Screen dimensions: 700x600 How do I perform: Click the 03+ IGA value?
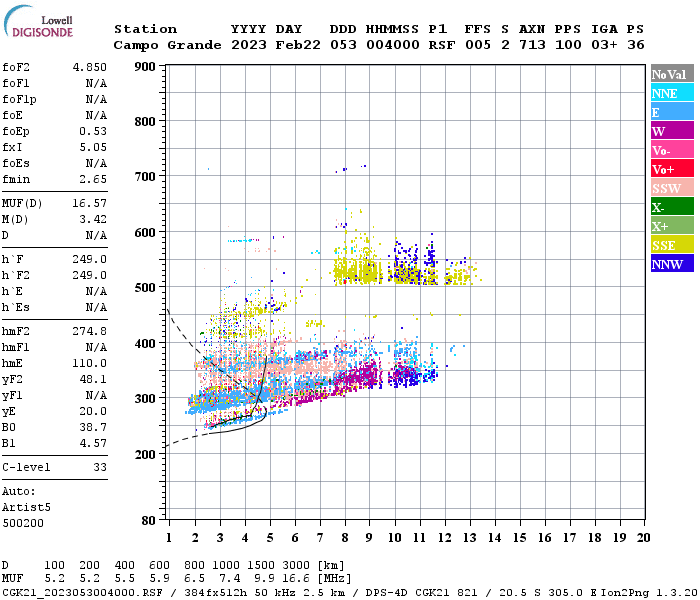click(604, 45)
